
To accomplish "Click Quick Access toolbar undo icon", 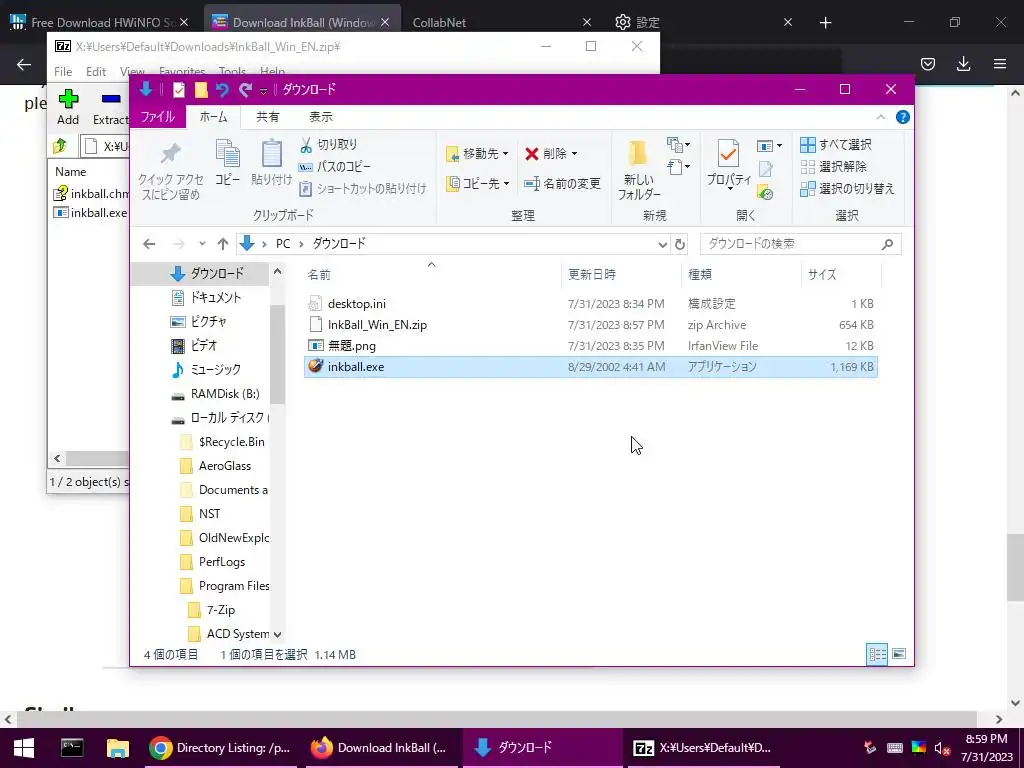I will coord(222,89).
